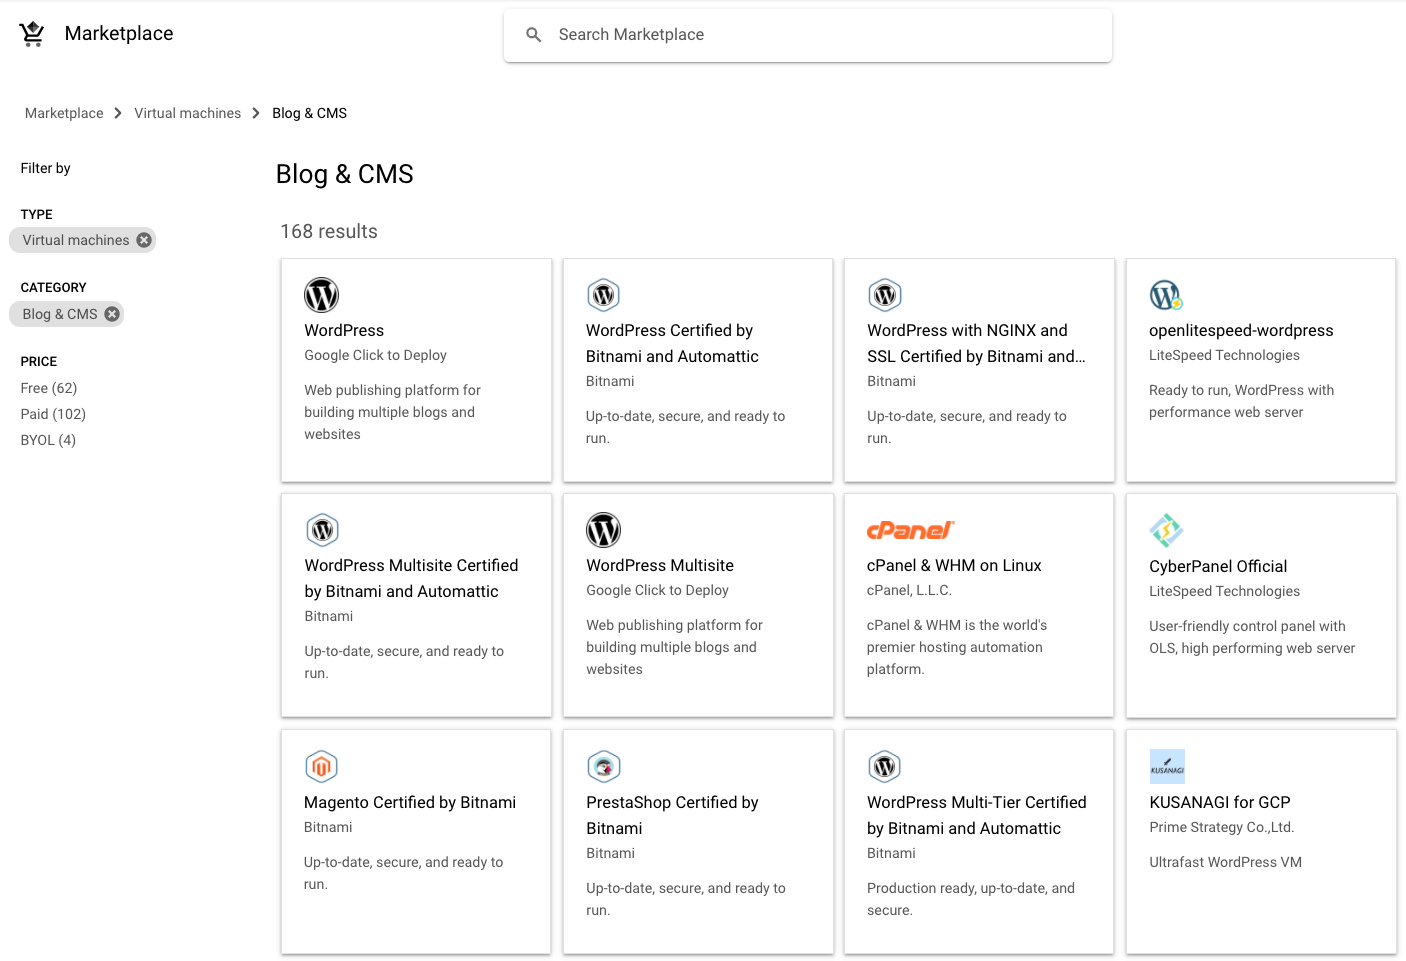The height and width of the screenshot is (961, 1406).
Task: Open Virtual machines breadcrumb link
Action: coord(187,113)
